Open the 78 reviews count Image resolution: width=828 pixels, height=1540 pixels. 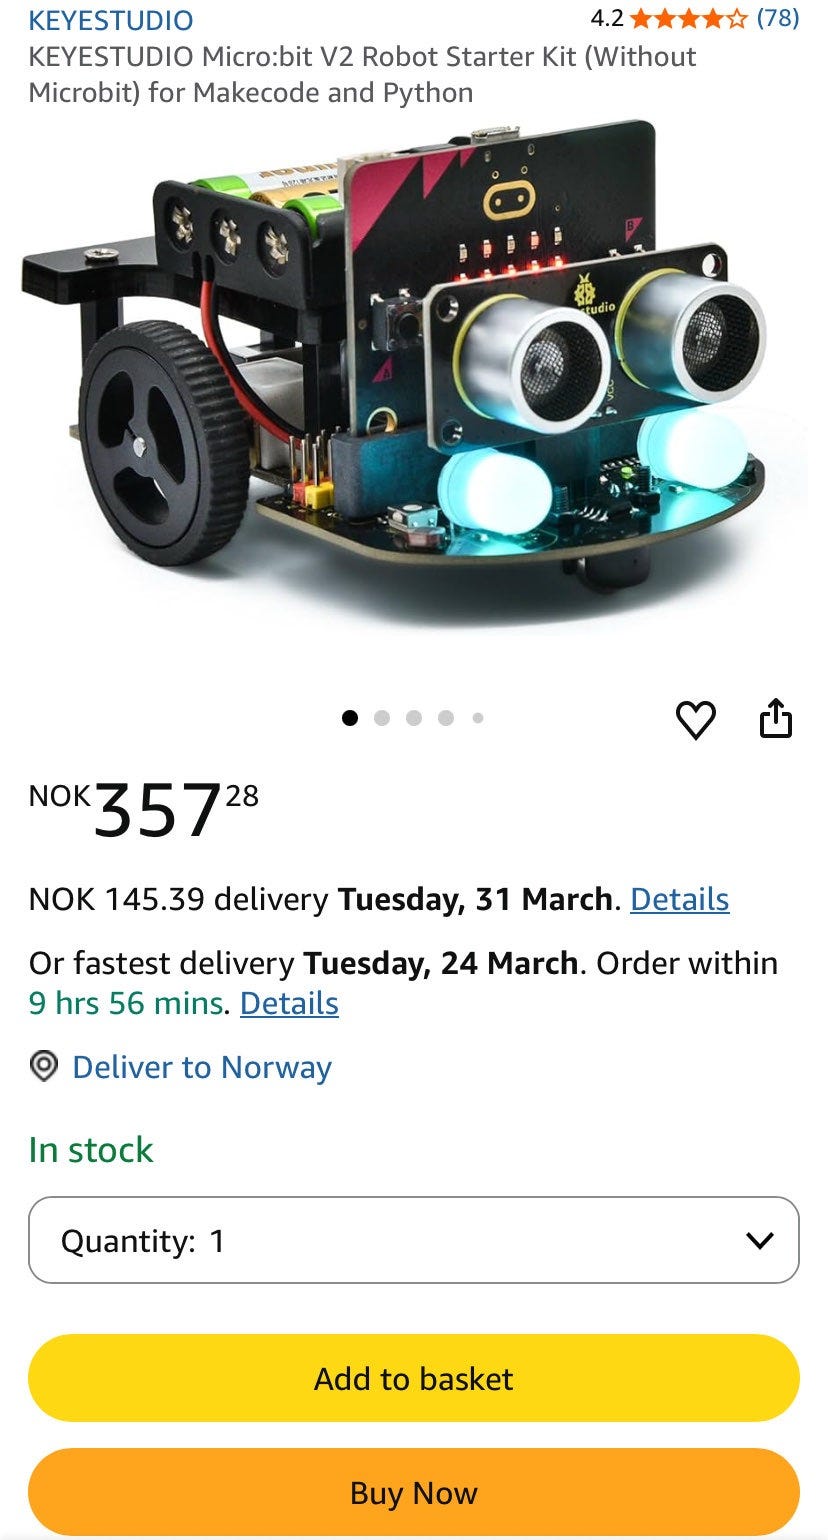pyautogui.click(x=778, y=18)
